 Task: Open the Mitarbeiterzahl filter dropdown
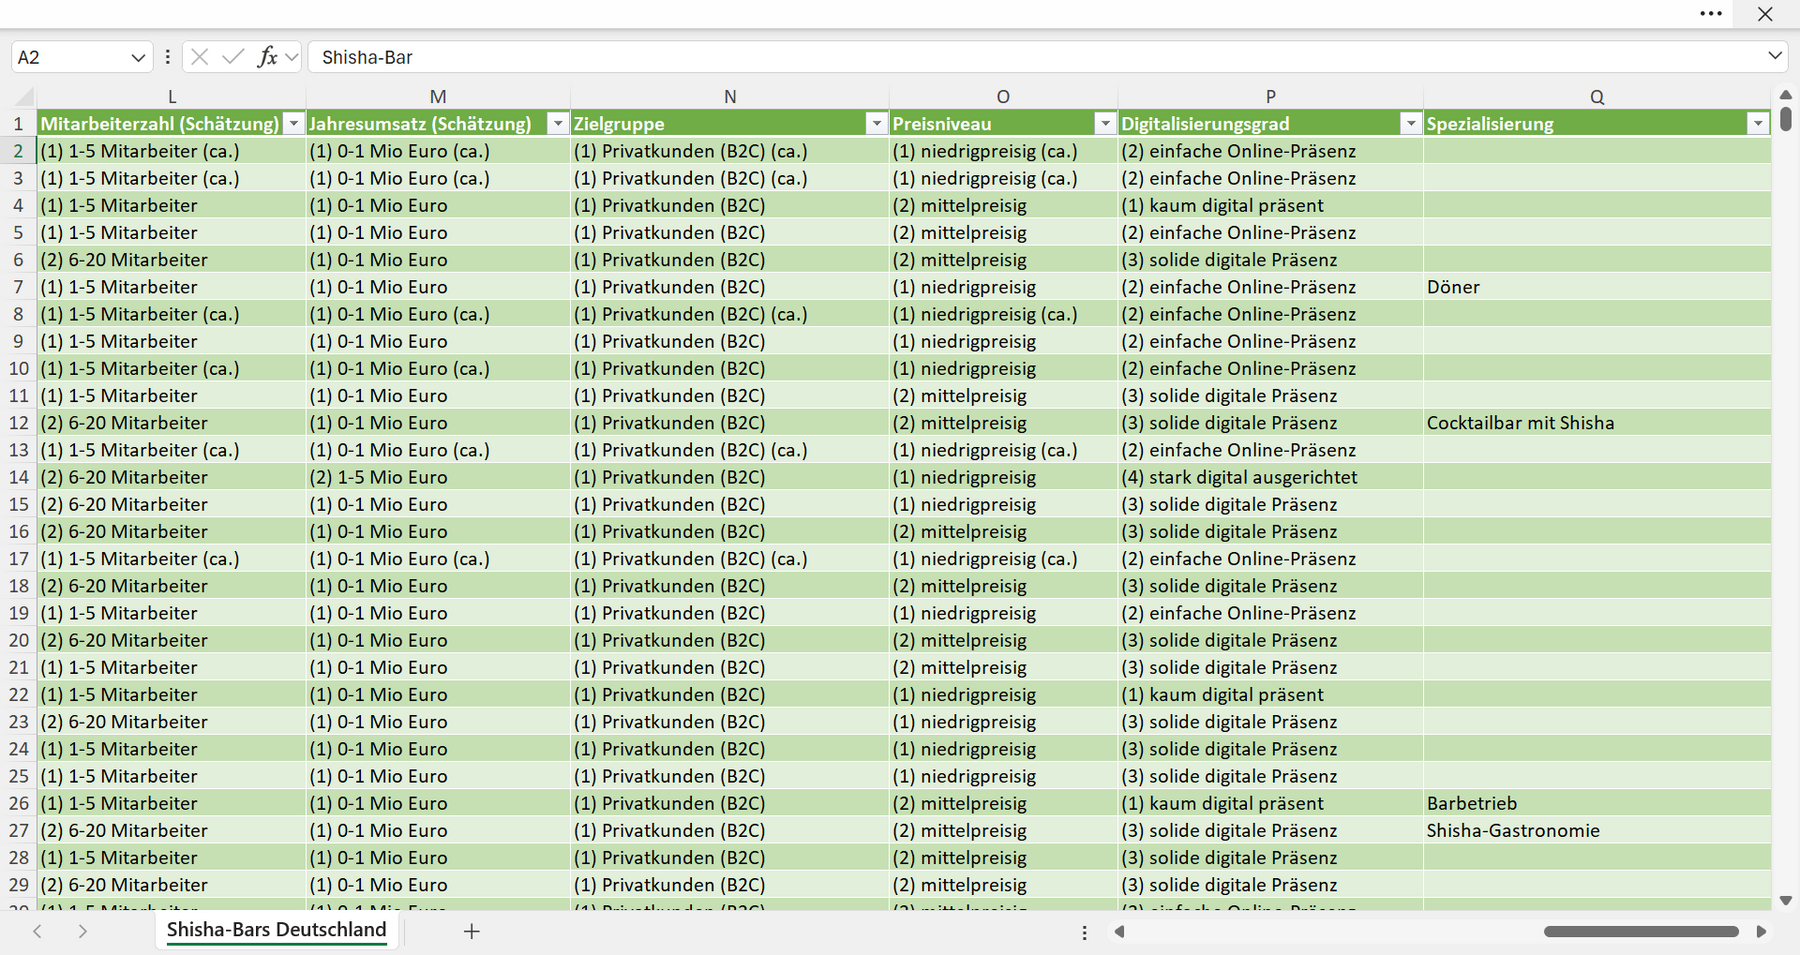pos(293,124)
